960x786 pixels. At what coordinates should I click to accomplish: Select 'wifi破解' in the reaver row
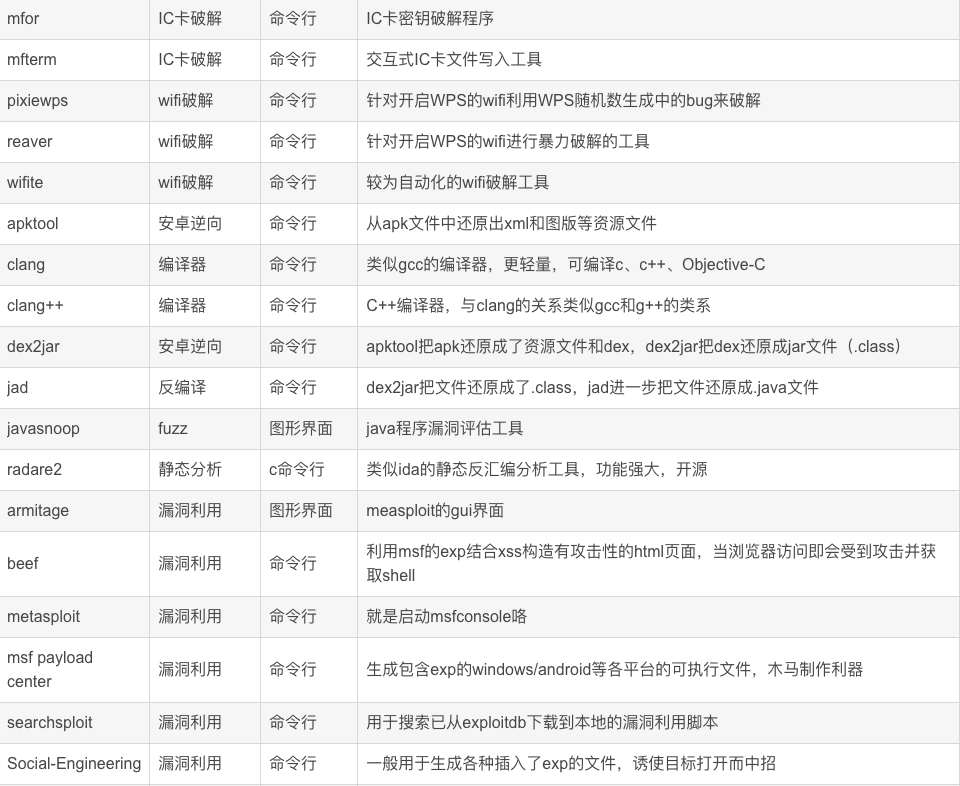click(186, 141)
